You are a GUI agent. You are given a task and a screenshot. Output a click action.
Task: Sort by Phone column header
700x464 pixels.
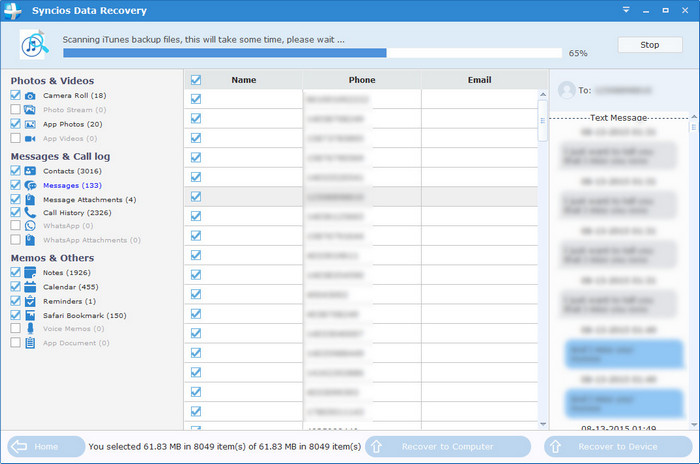pos(362,80)
